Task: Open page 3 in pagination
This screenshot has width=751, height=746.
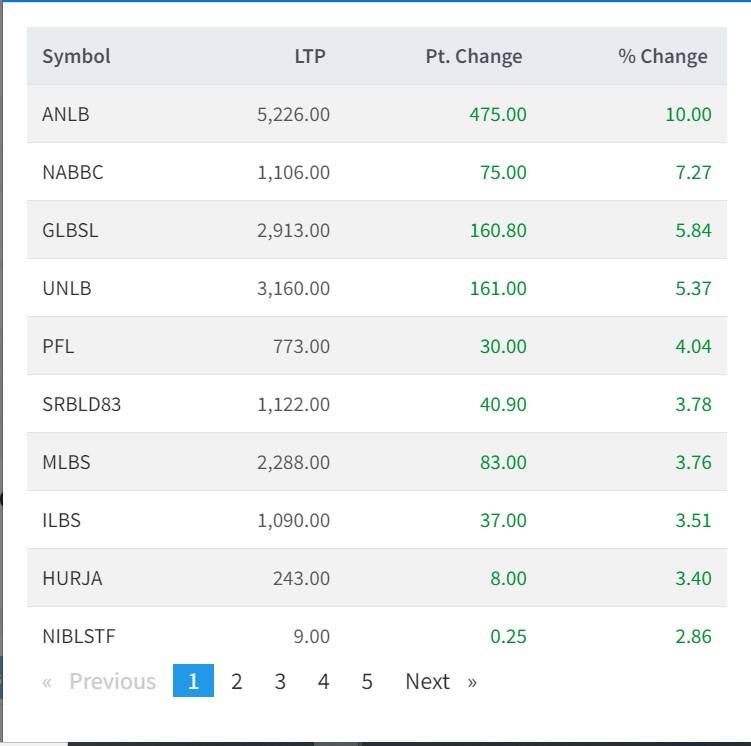Action: [280, 681]
